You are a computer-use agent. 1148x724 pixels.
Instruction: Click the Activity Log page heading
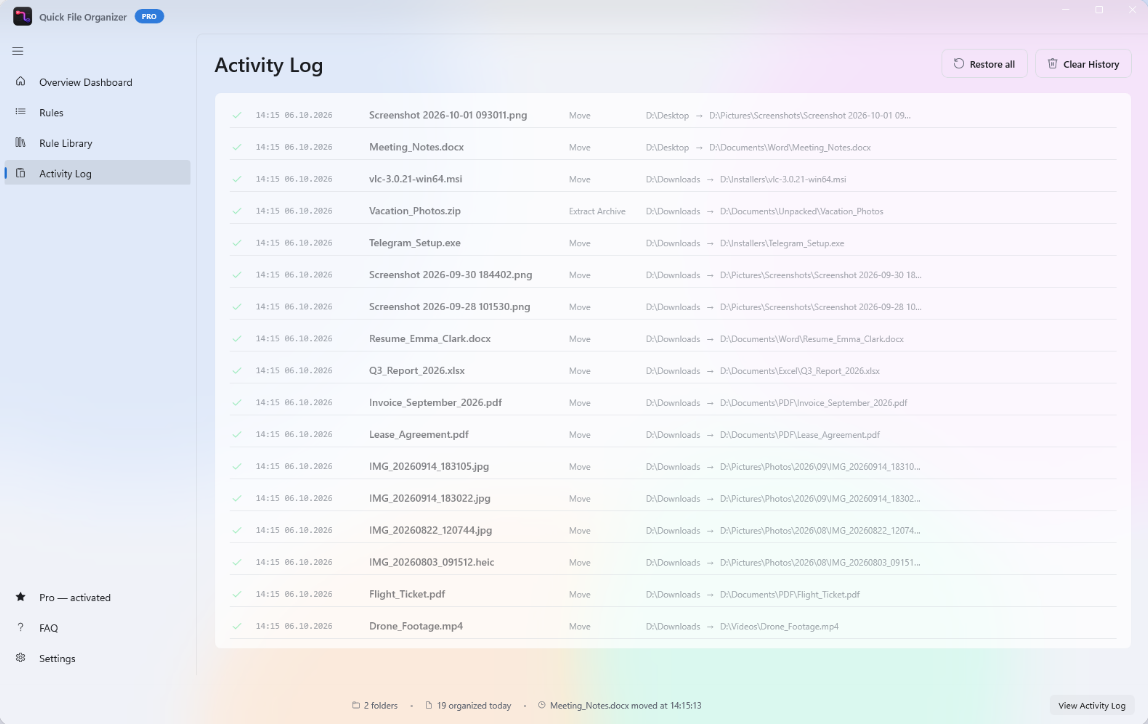269,65
